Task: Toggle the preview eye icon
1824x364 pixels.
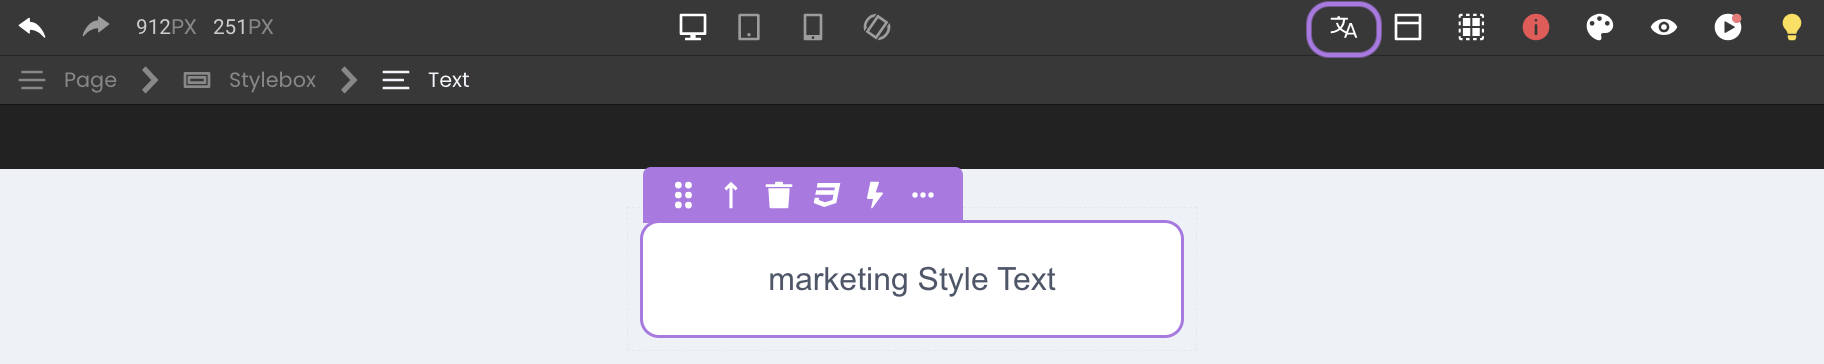Action: 1664,27
